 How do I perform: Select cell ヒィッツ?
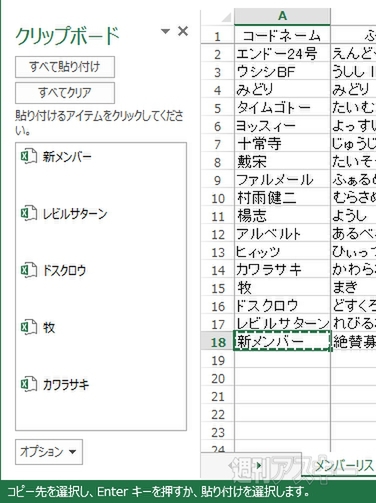282,252
